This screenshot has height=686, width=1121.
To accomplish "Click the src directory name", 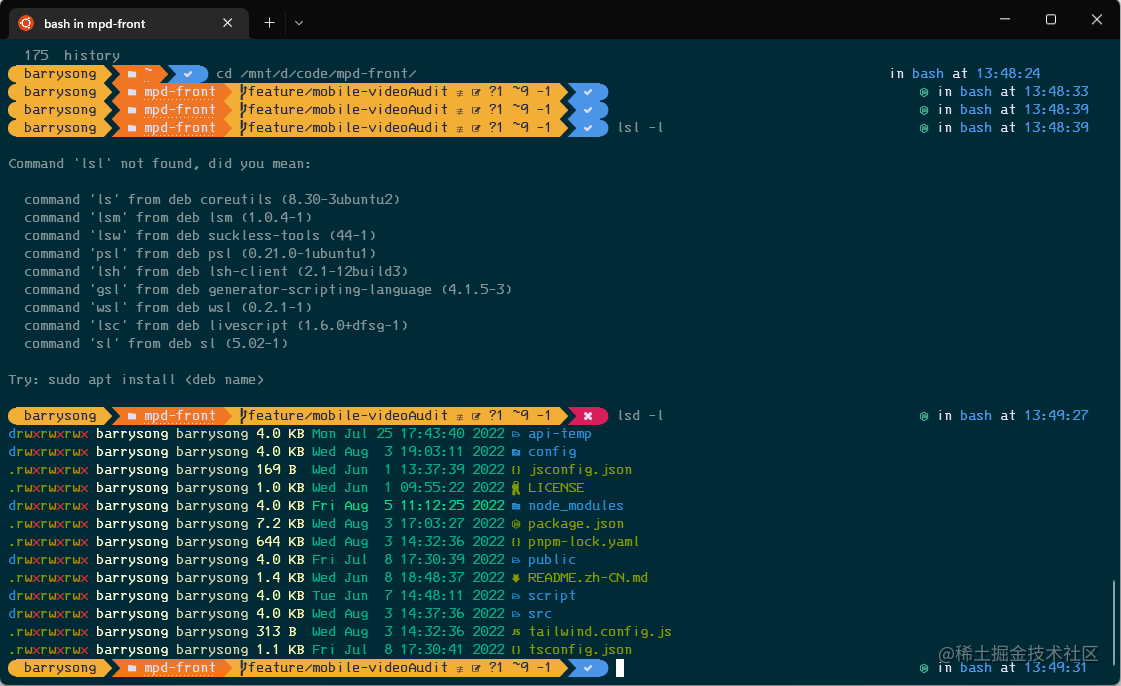I will (x=540, y=614).
